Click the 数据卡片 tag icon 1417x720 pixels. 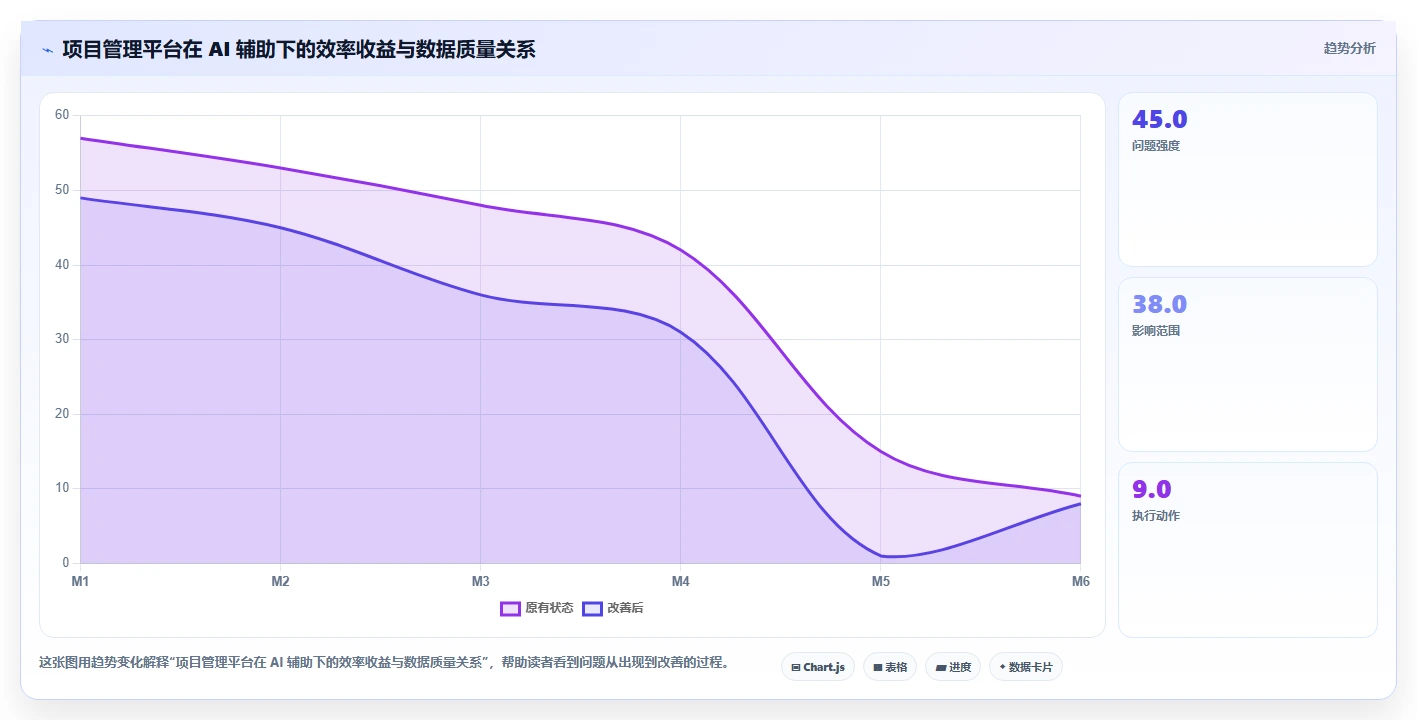pos(1002,667)
